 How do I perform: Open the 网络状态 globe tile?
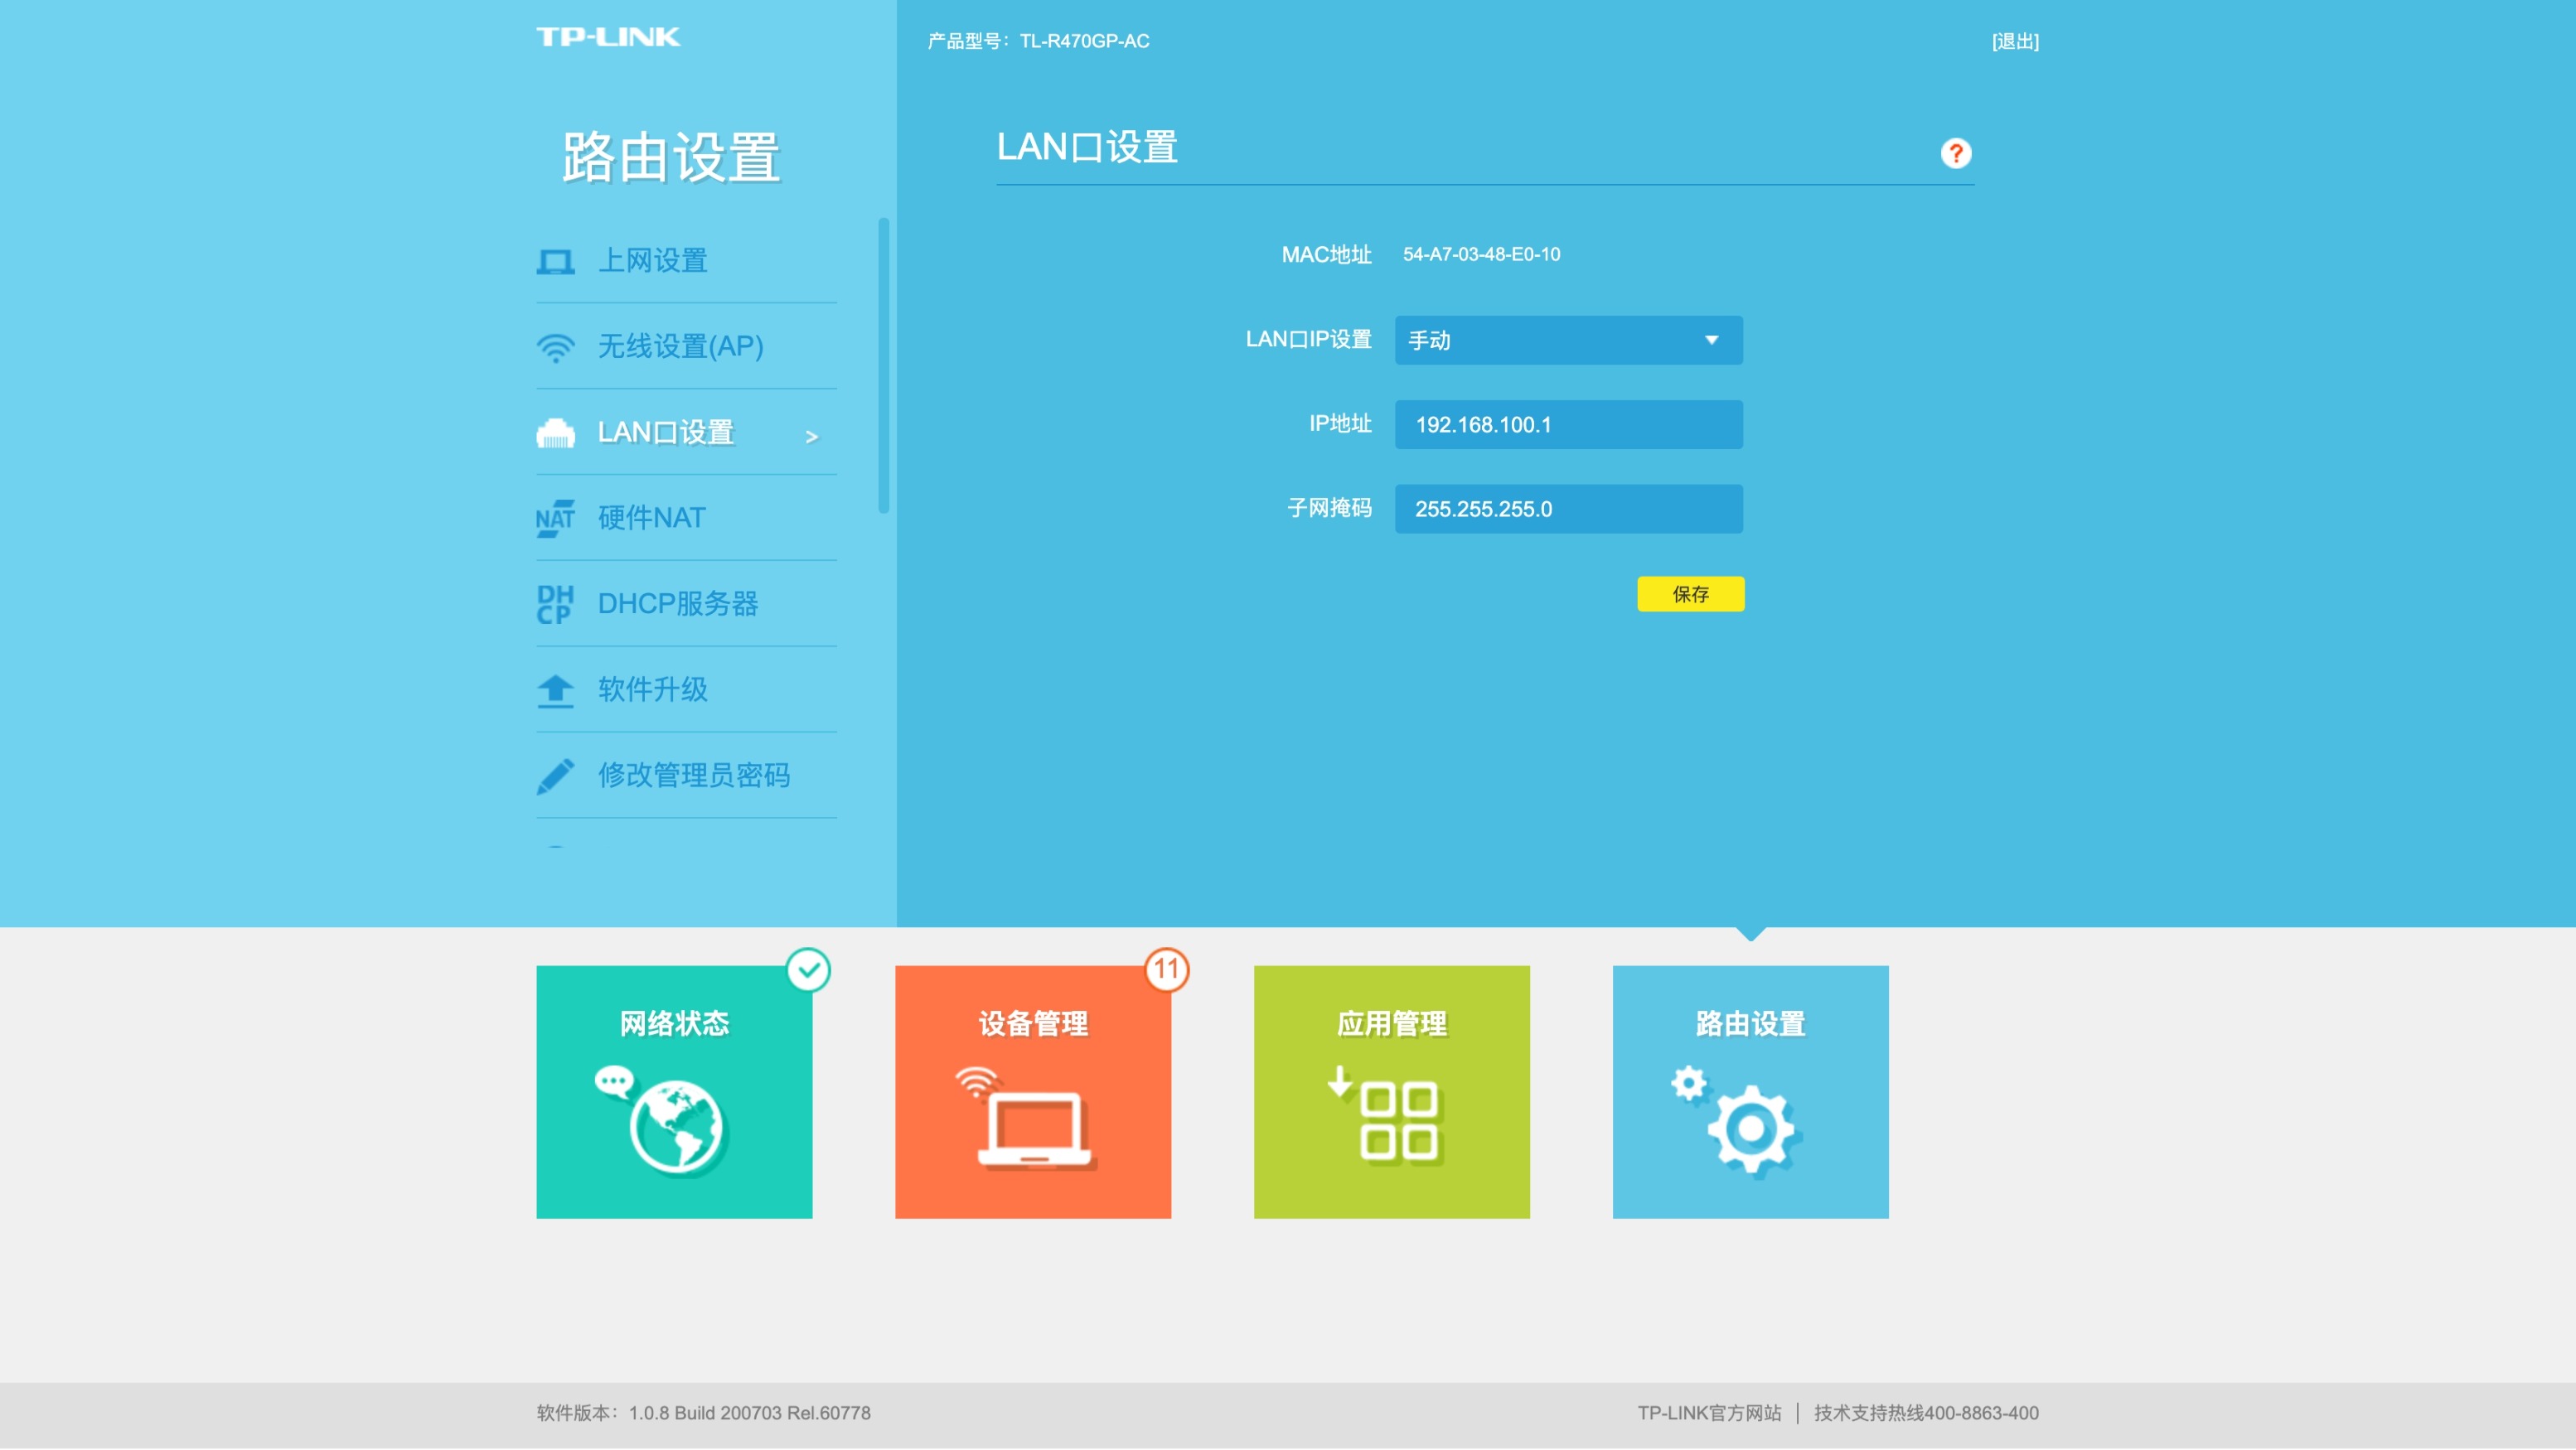(x=674, y=1091)
